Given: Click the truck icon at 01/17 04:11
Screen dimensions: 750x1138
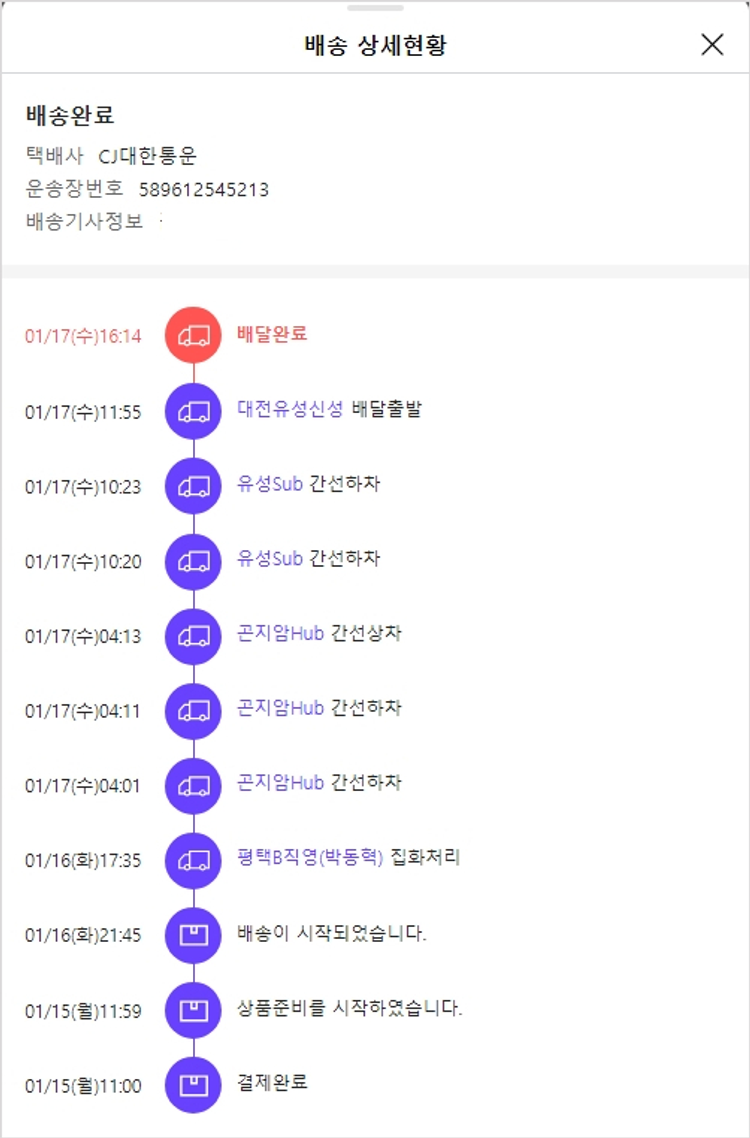Looking at the screenshot, I should [x=193, y=711].
